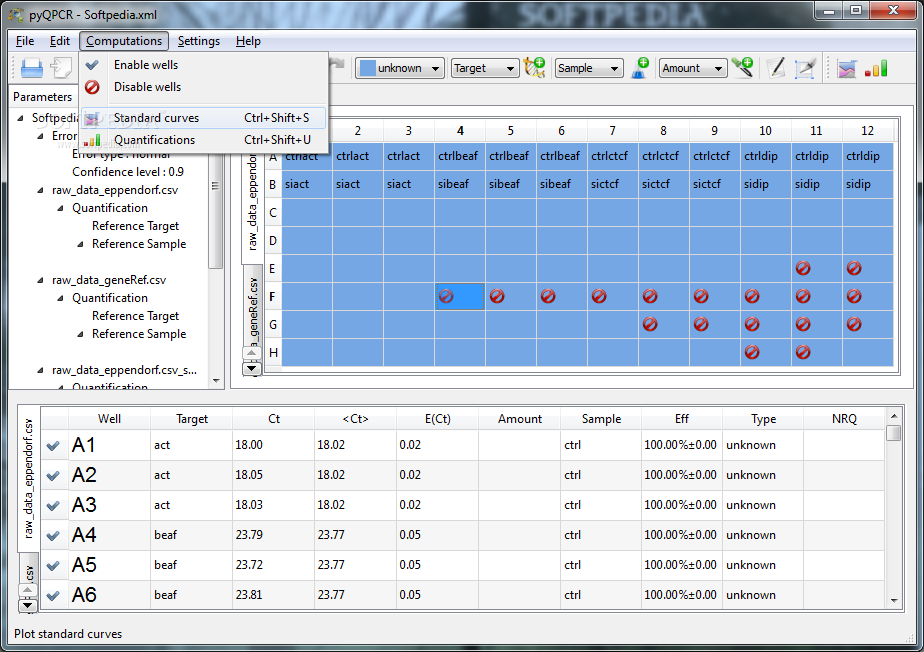Screen dimensions: 924x652
Task: Click the import document icon beside print
Action: coord(61,68)
